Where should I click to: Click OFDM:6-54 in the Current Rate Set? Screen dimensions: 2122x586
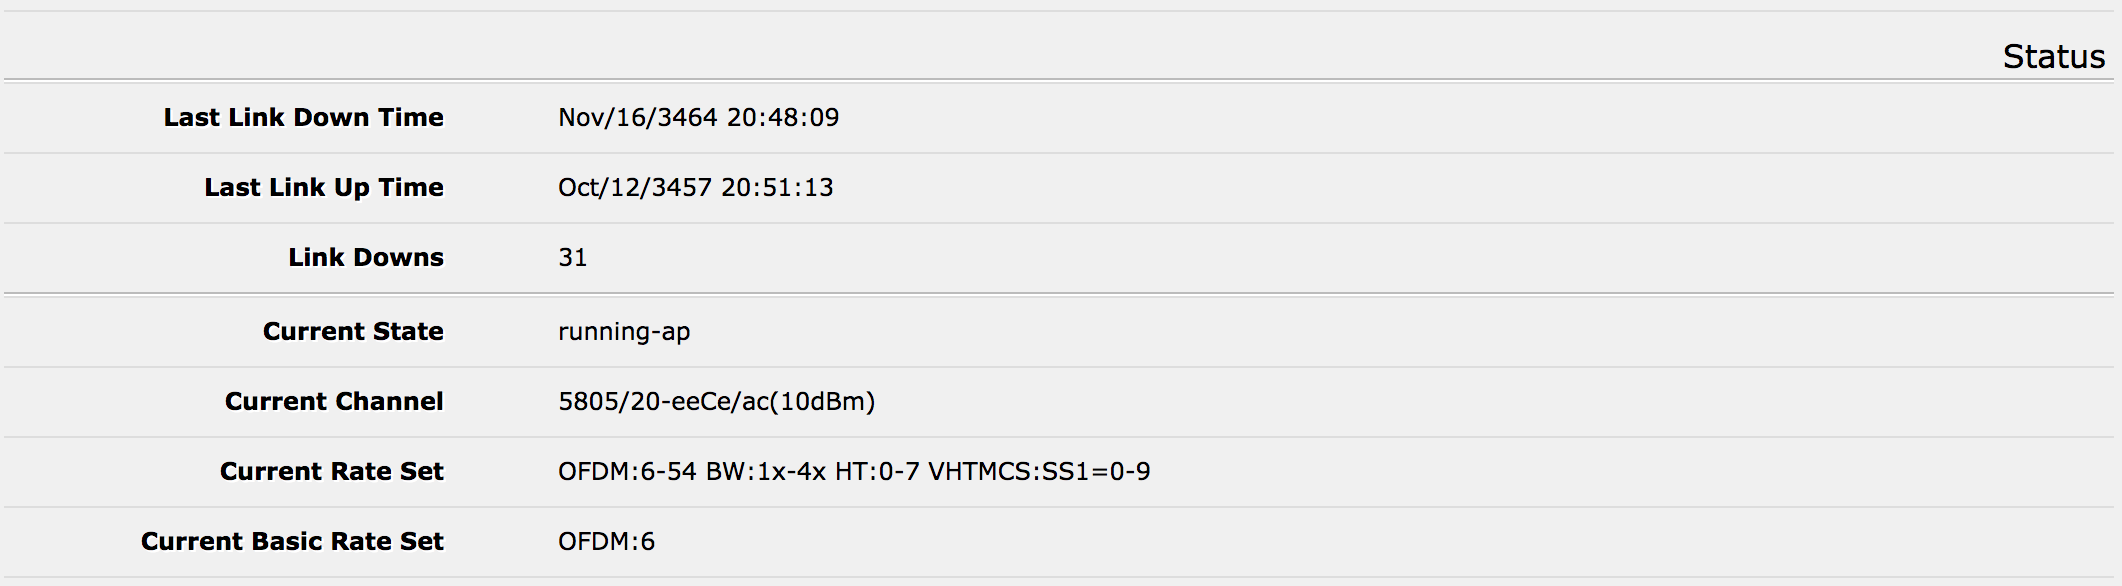[x=627, y=472]
